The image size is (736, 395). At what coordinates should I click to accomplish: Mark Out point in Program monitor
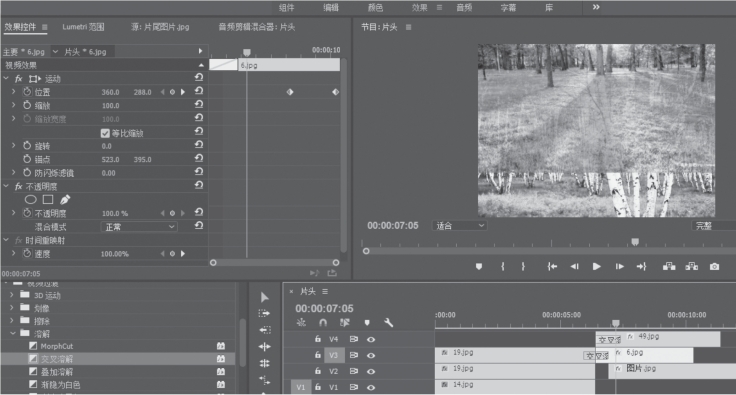(x=523, y=266)
